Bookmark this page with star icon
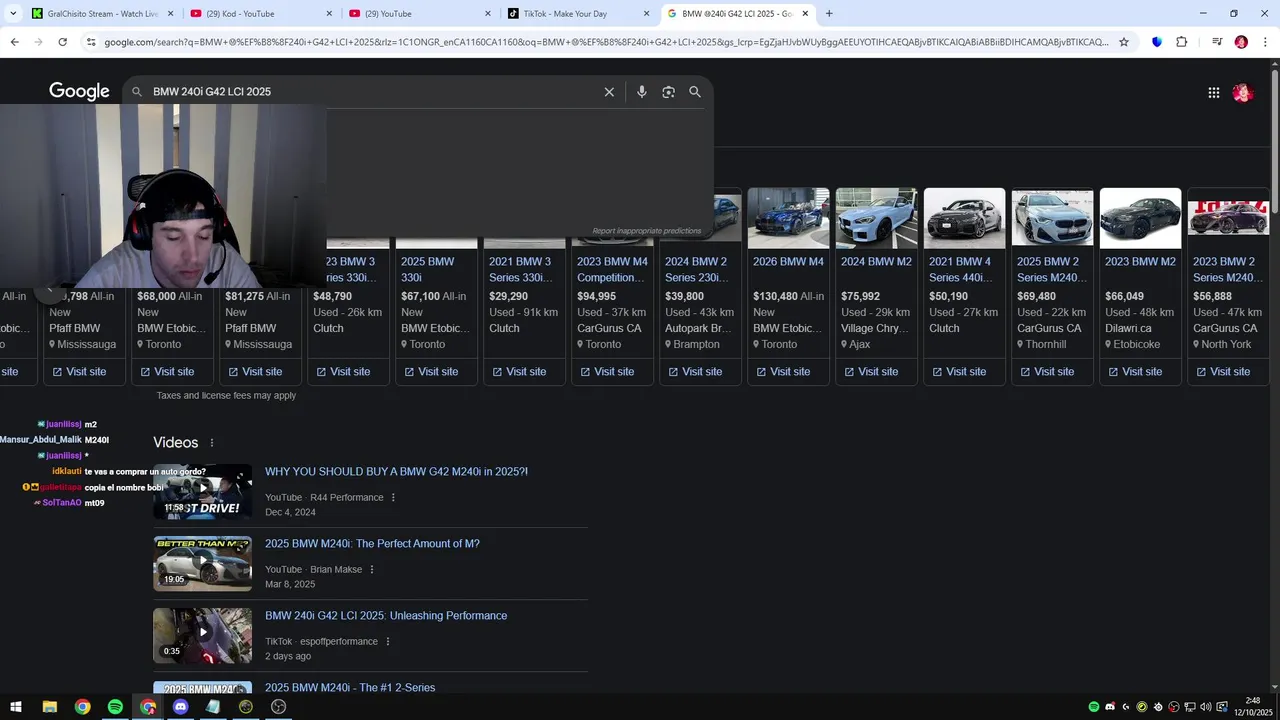The height and width of the screenshot is (720, 1280). pyautogui.click(x=1124, y=42)
